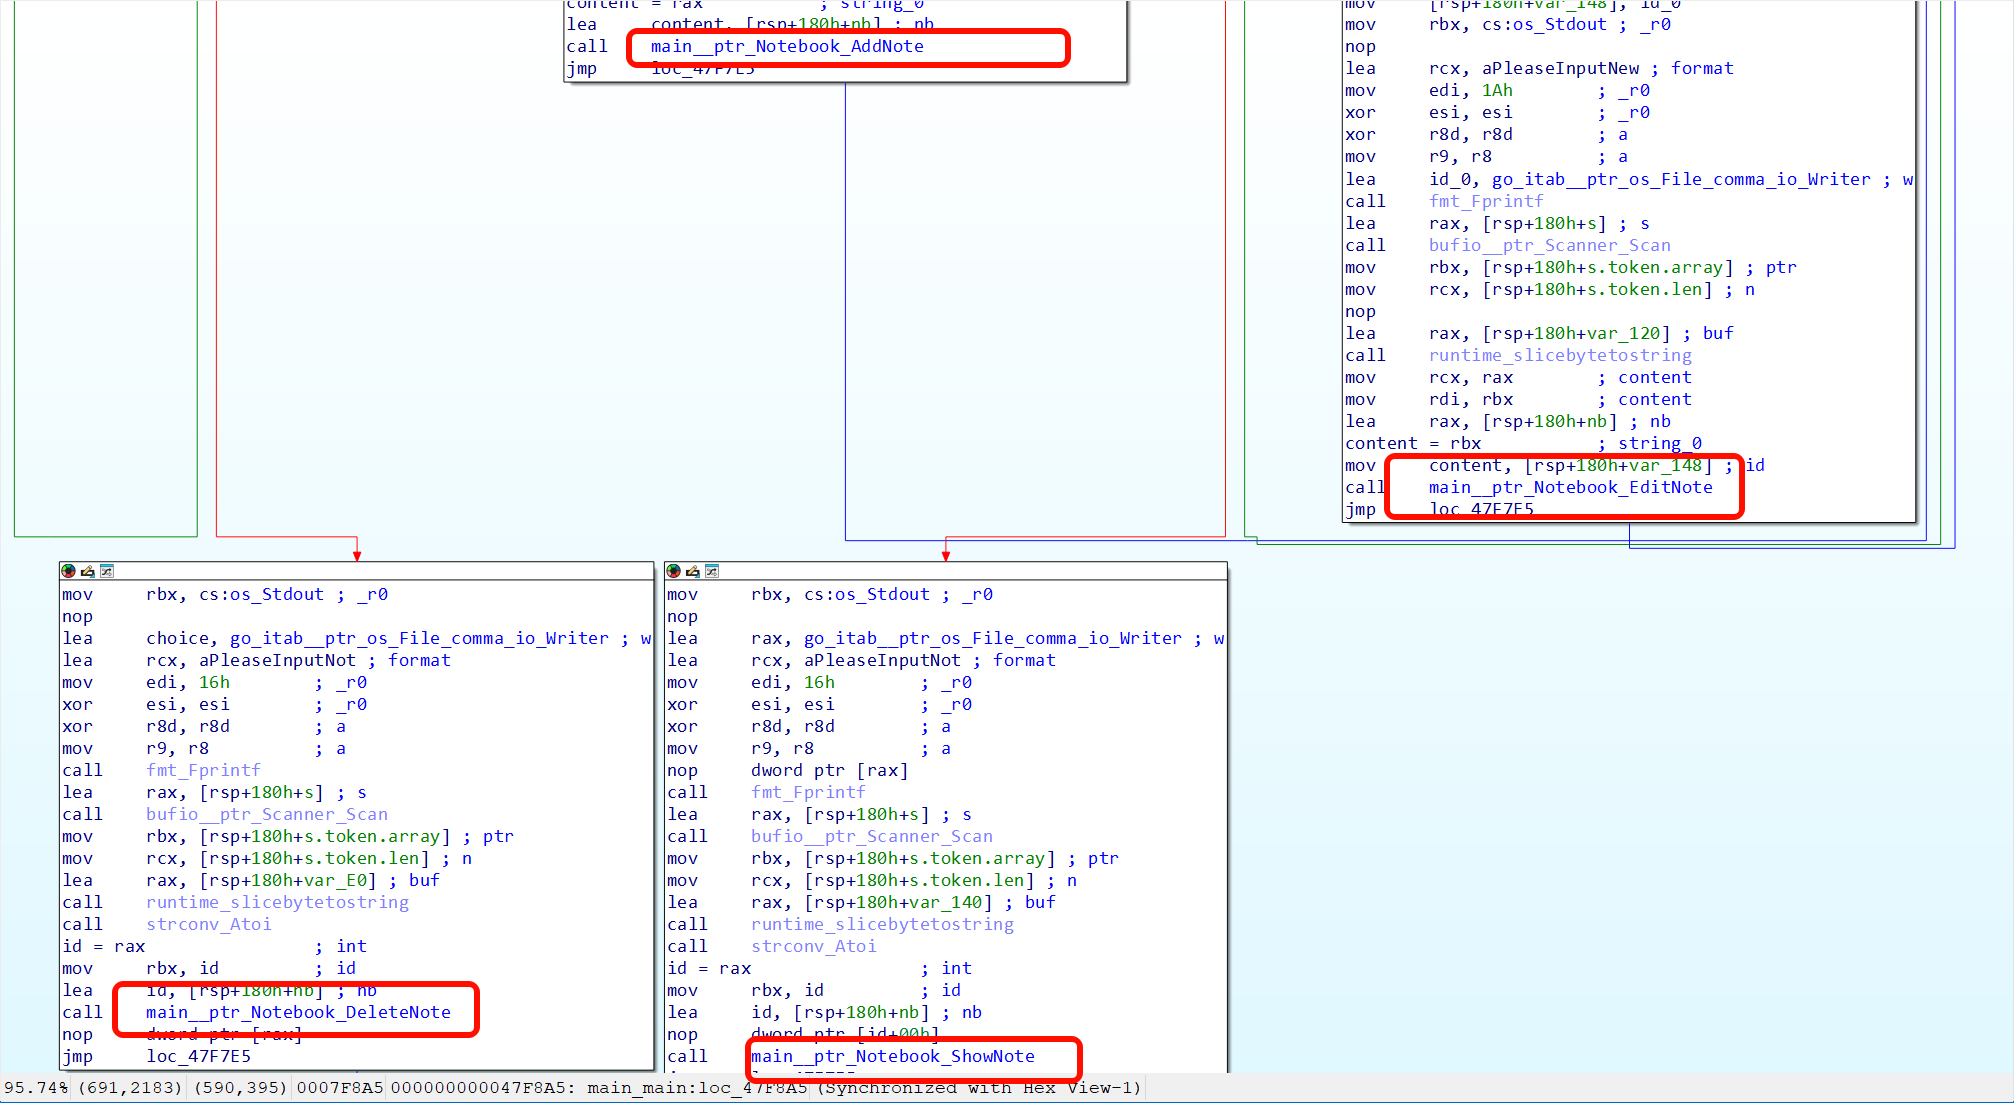
Task: Click the group nodes icon in the ShowNote block
Action: pyautogui.click(x=712, y=571)
